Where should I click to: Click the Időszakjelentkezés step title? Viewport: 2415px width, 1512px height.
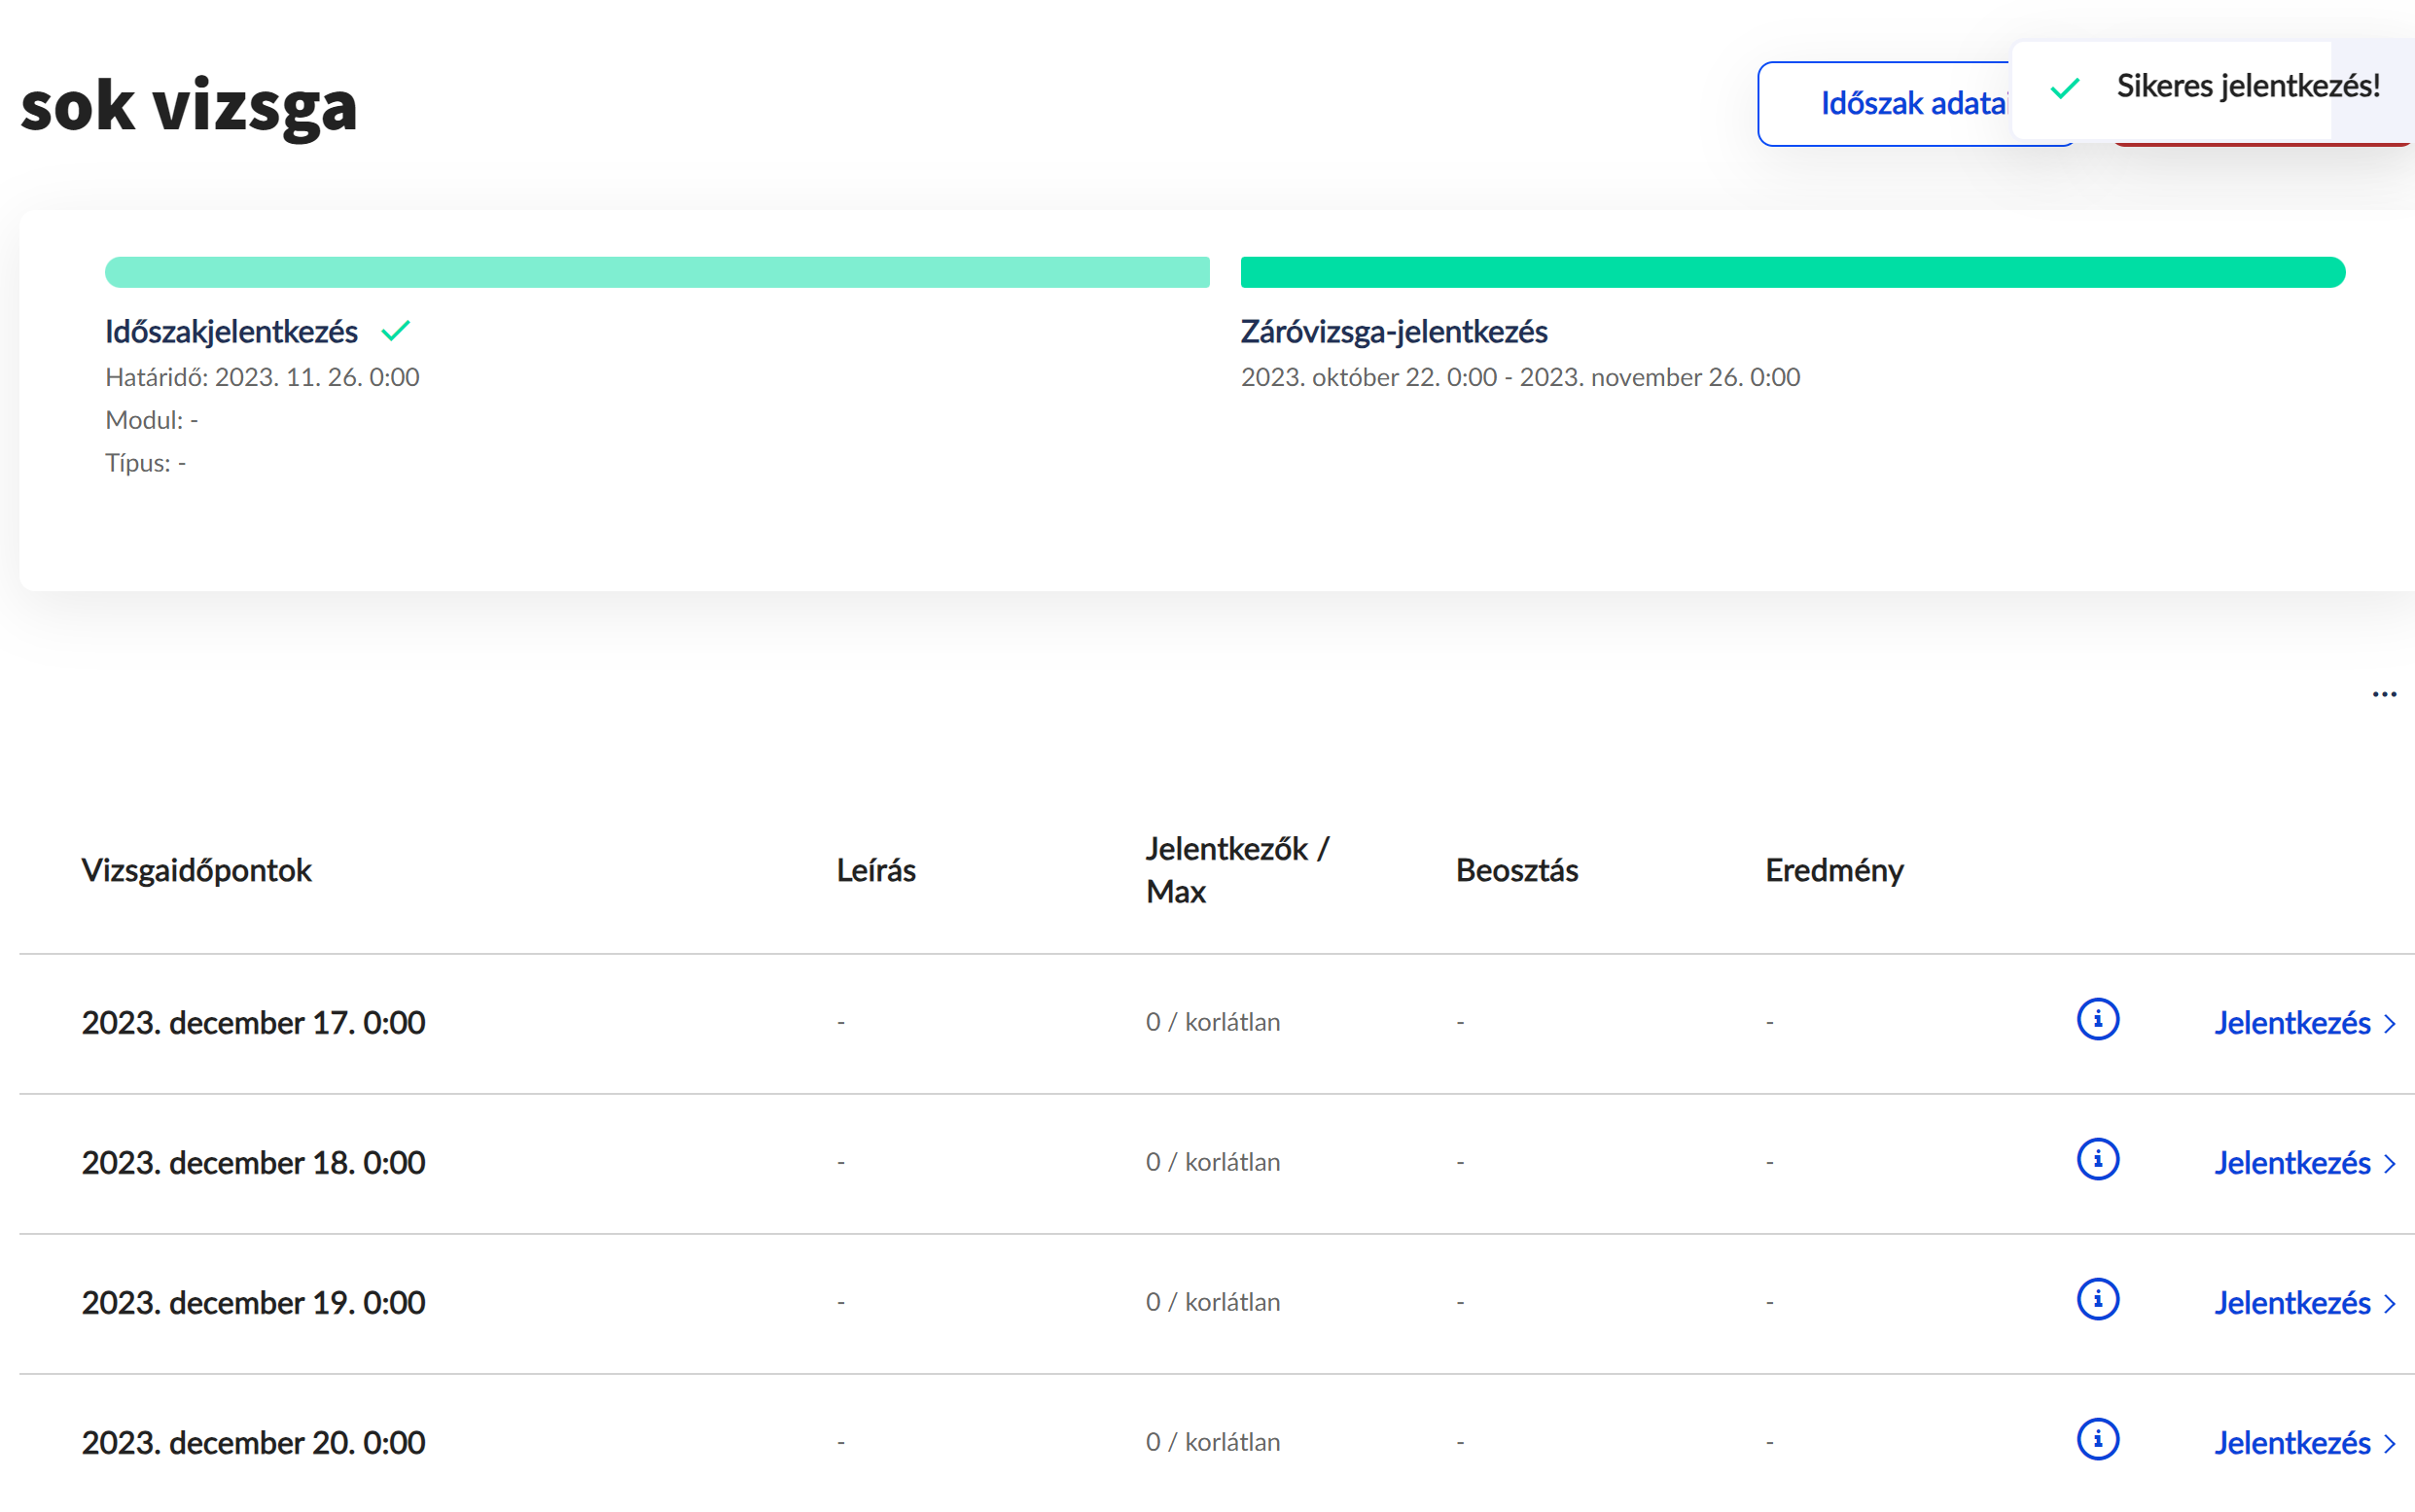point(231,331)
